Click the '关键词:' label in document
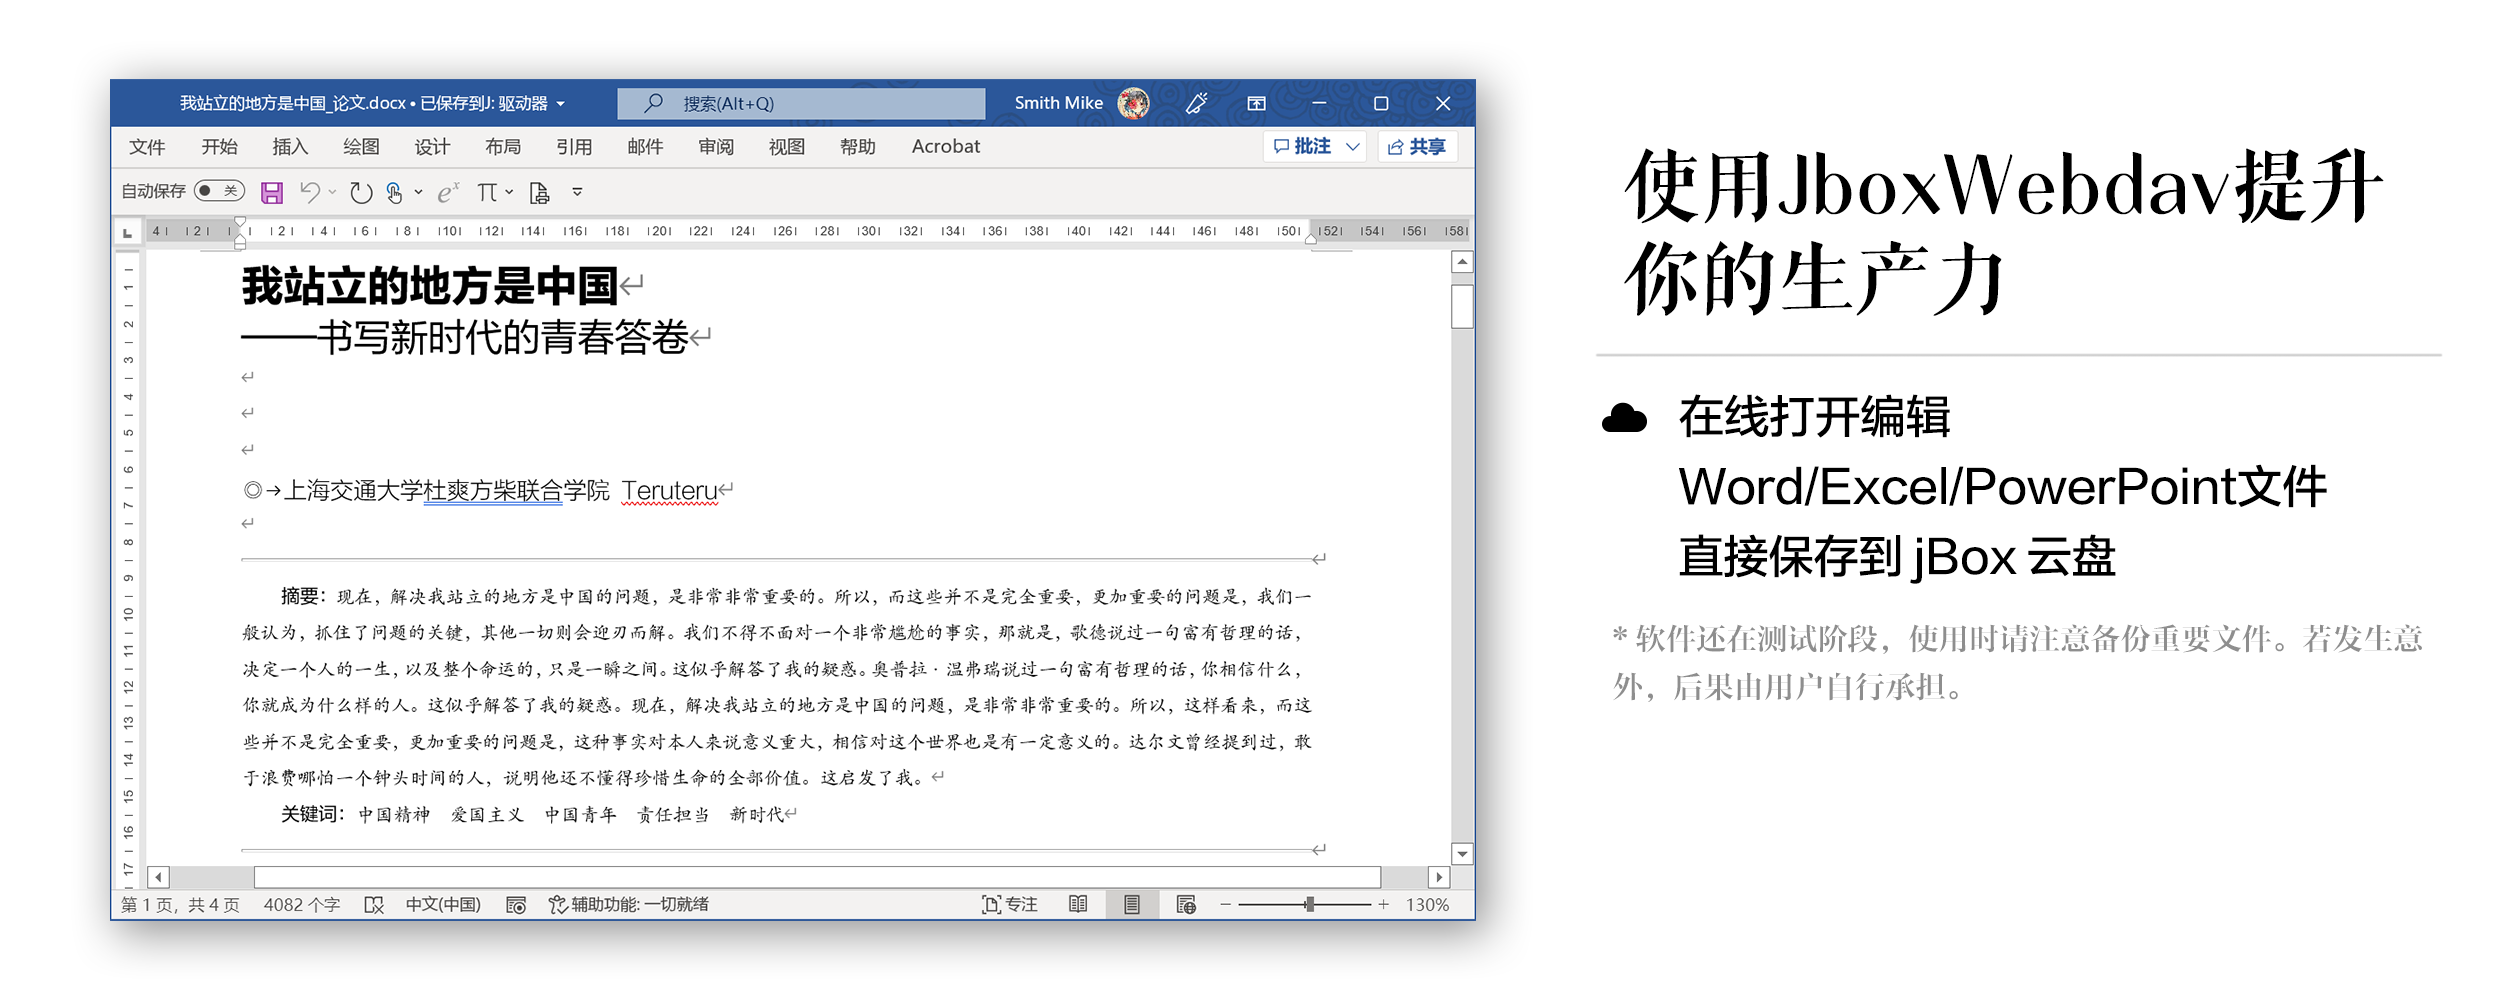Viewport: 2500px width, 1000px height. (312, 815)
